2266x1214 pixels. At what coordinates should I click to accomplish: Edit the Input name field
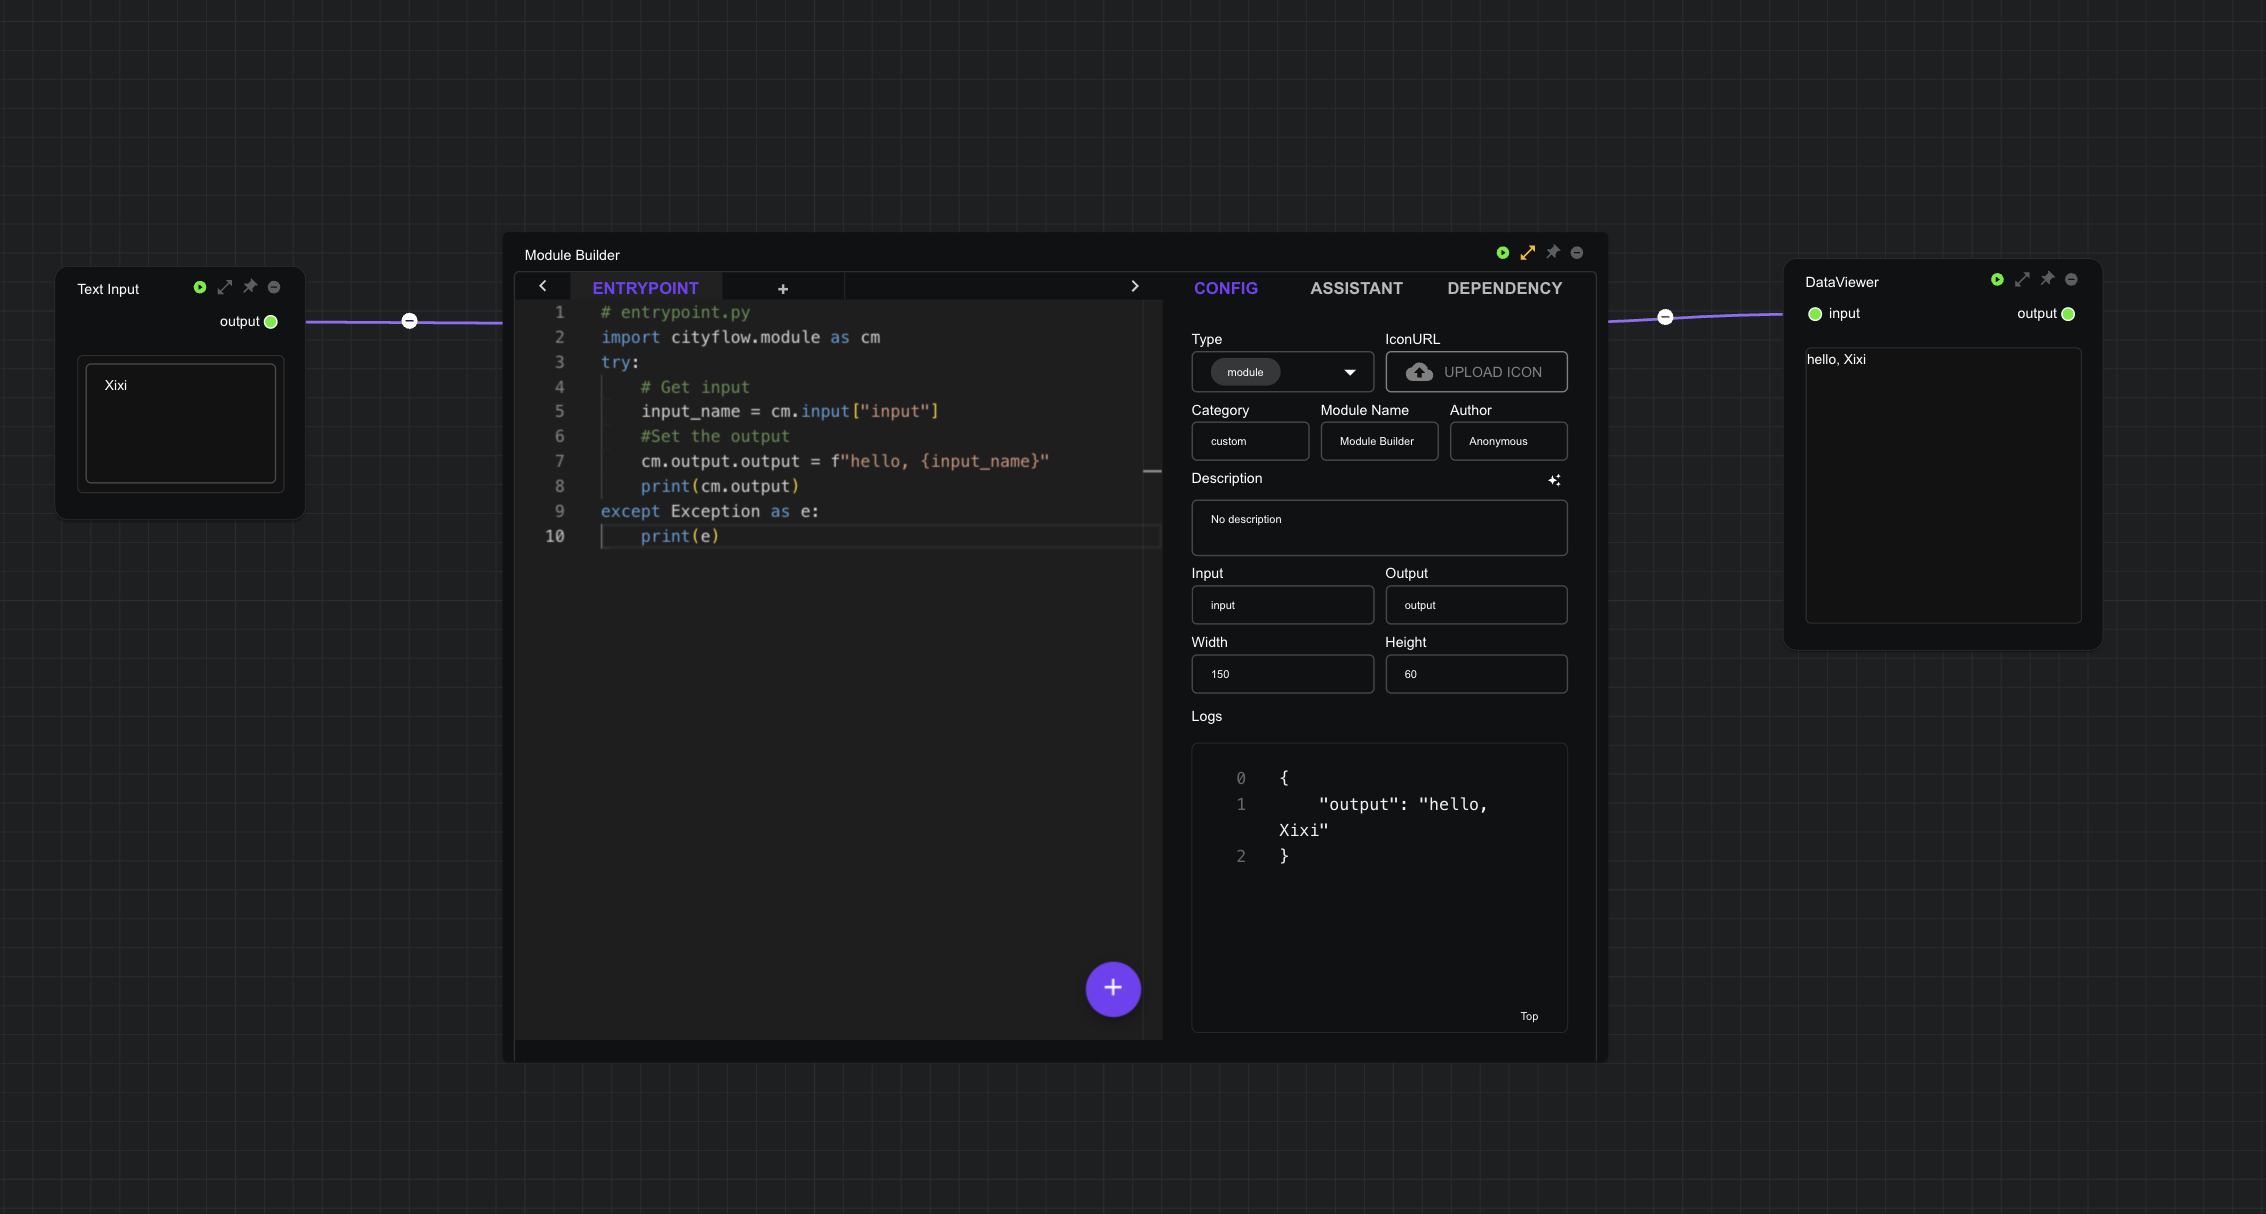click(1282, 605)
